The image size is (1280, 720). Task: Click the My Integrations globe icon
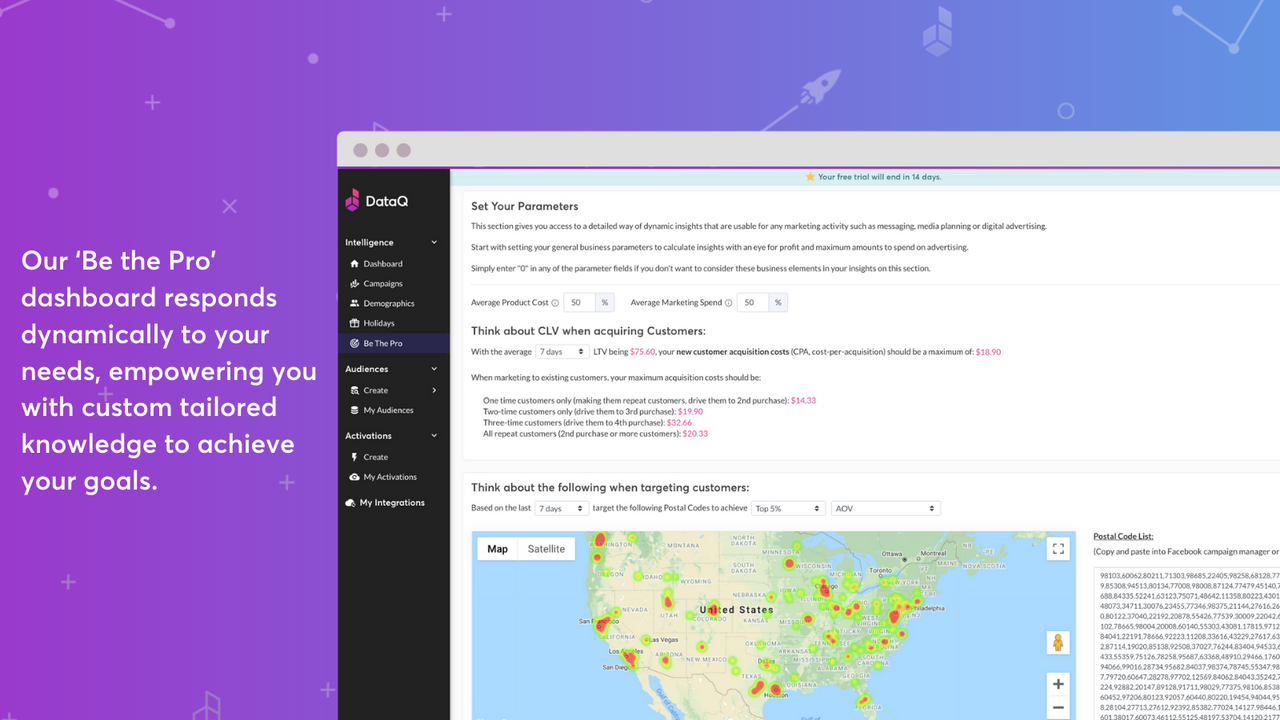352,502
